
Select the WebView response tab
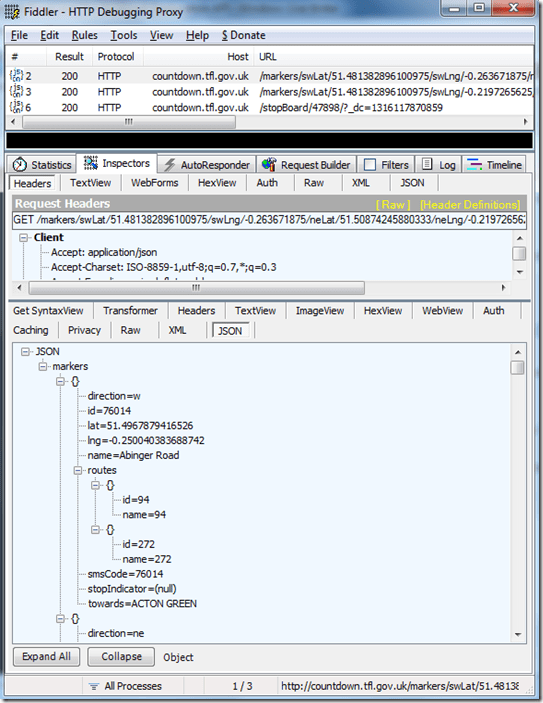click(442, 311)
